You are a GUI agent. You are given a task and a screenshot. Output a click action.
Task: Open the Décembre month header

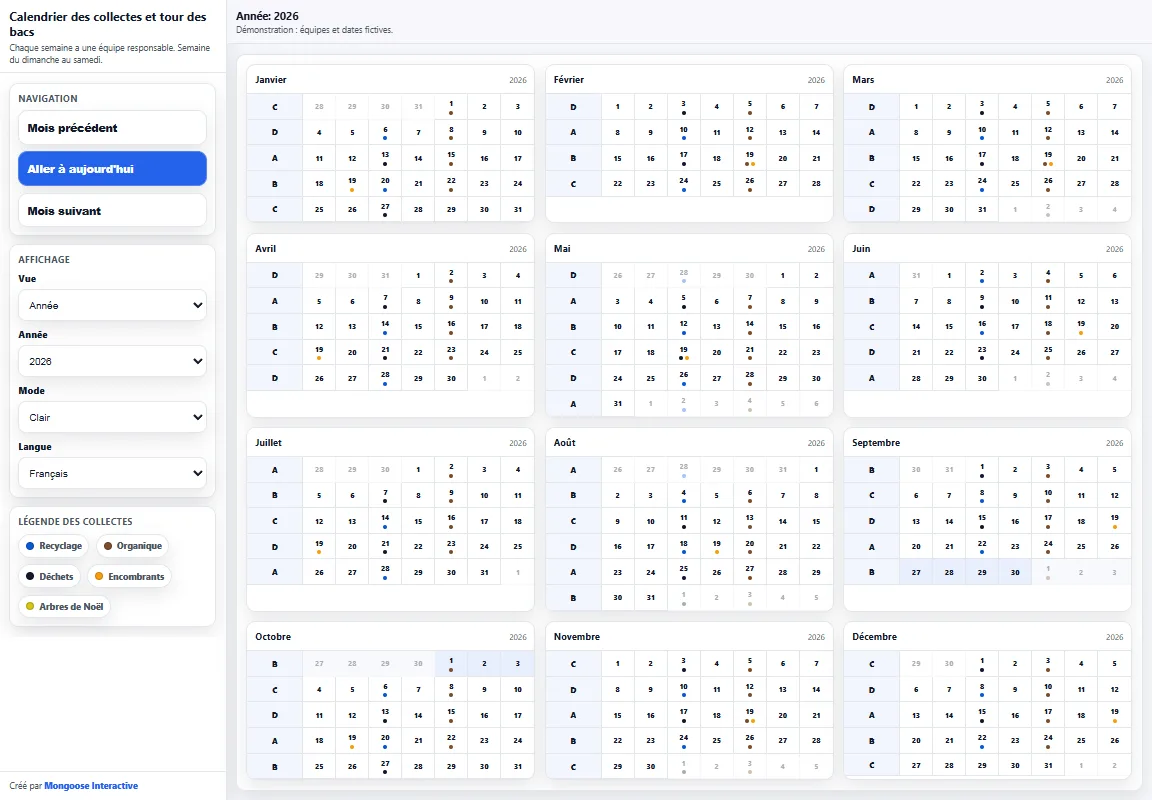coord(987,637)
